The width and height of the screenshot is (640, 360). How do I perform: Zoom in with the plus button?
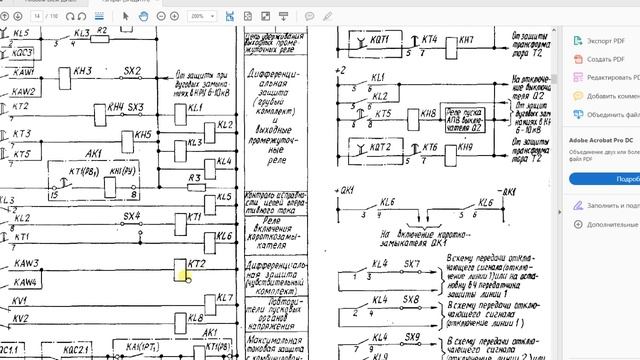point(174,16)
